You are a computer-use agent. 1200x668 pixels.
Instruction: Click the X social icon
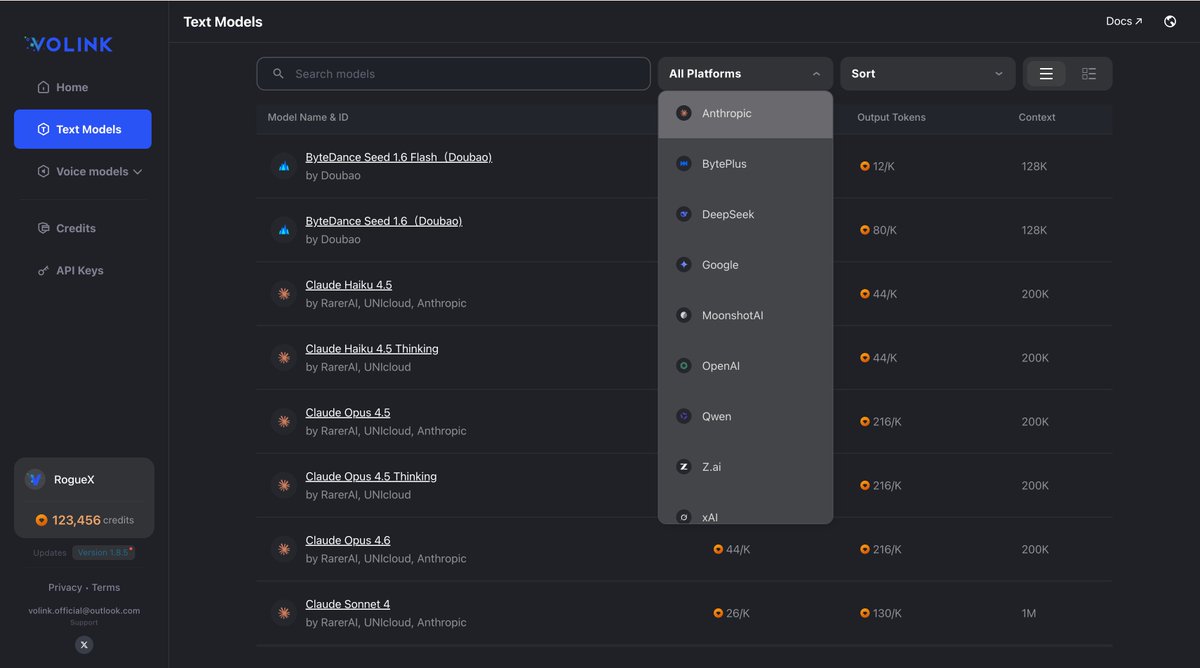[84, 645]
